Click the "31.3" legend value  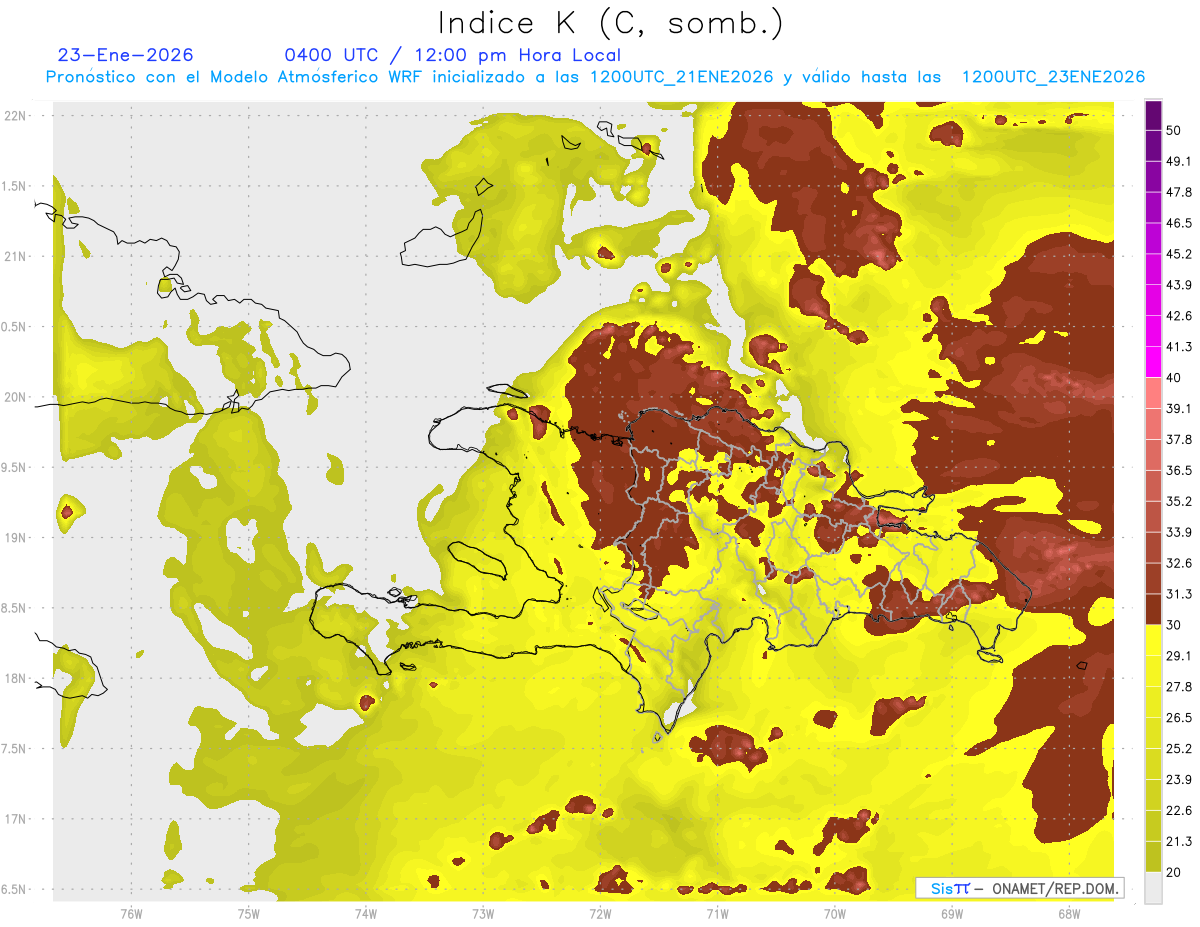click(x=1179, y=594)
